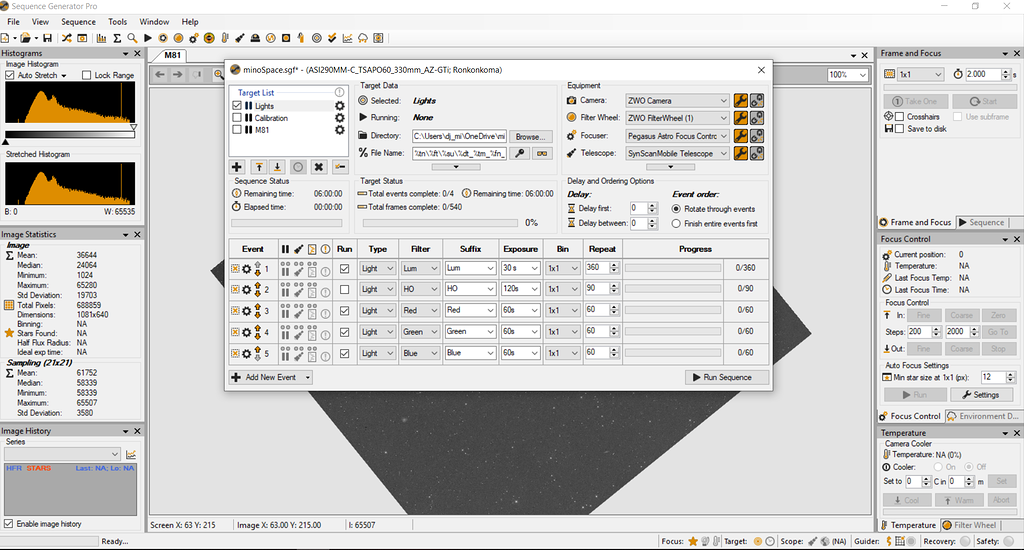
Task: Enable Crosshairs in Frame and Focus
Action: tap(899, 117)
